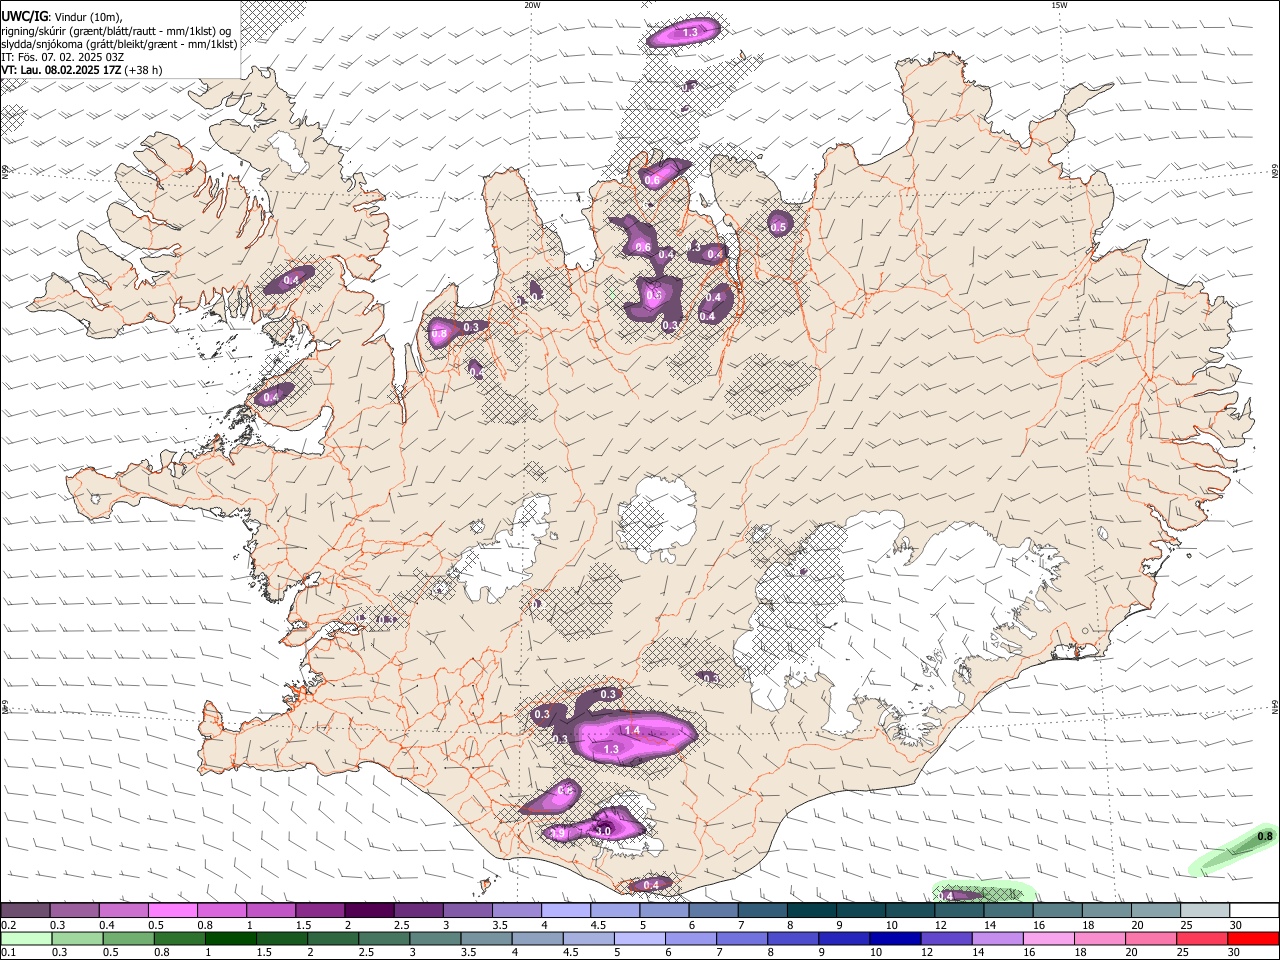The width and height of the screenshot is (1280, 960).
Task: Click the "0.1" label of the lower legend
Action: (x=7, y=953)
